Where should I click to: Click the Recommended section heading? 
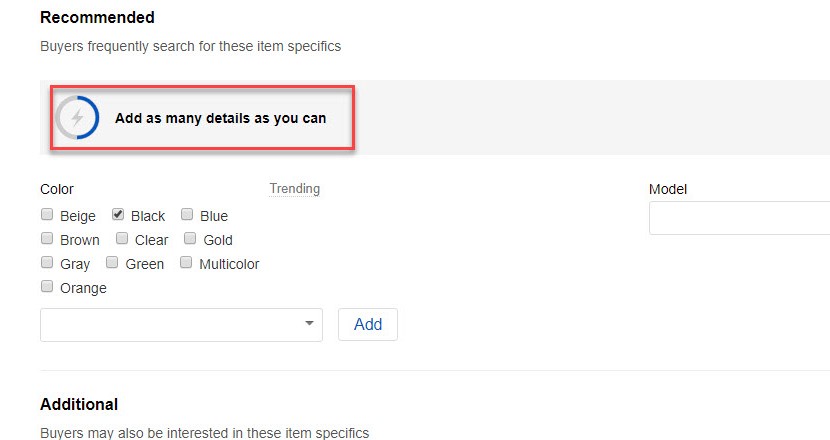[x=97, y=17]
